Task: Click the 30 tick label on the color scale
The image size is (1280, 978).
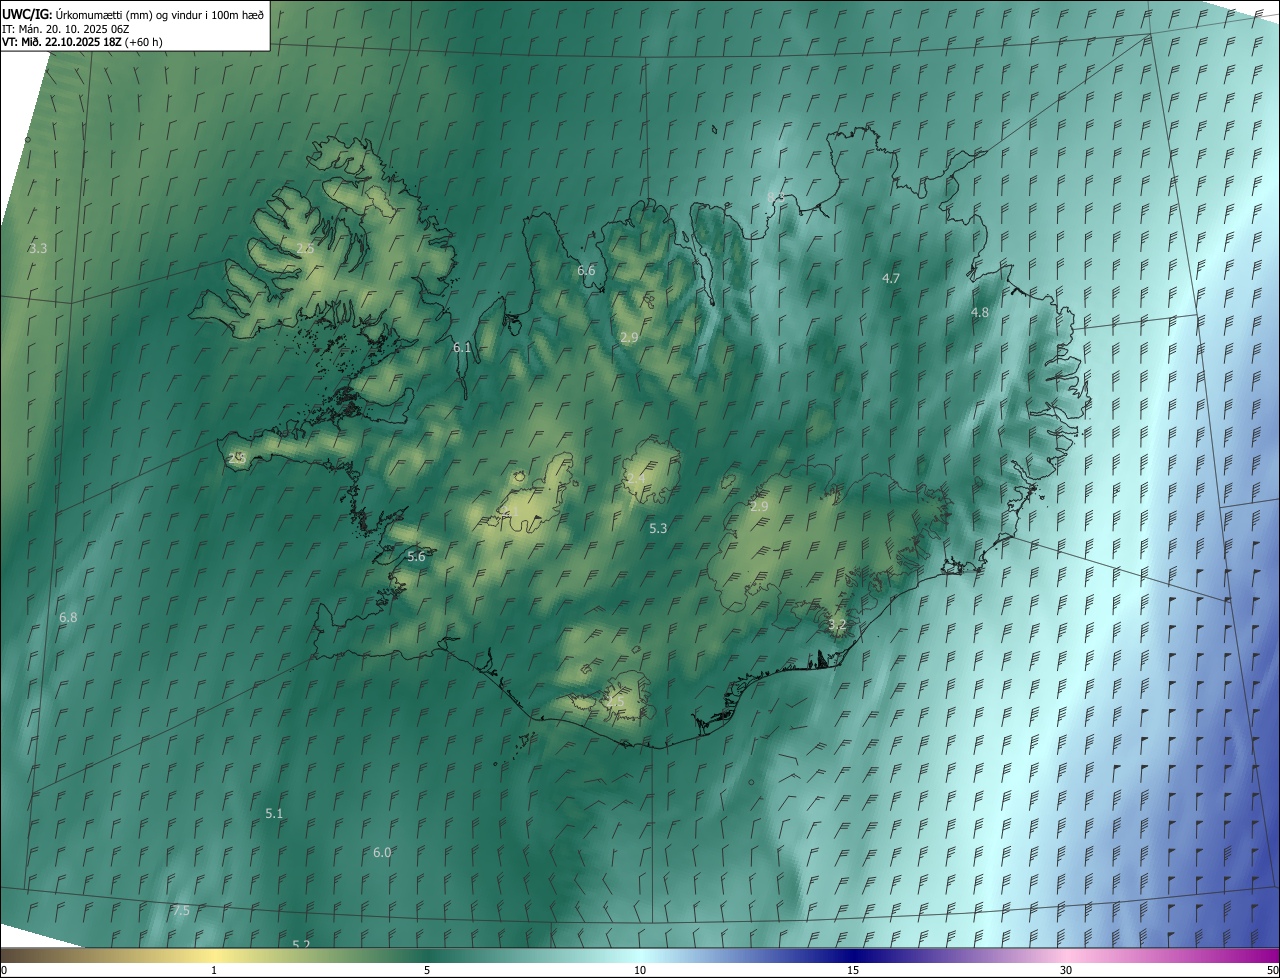Action: (x=1066, y=970)
